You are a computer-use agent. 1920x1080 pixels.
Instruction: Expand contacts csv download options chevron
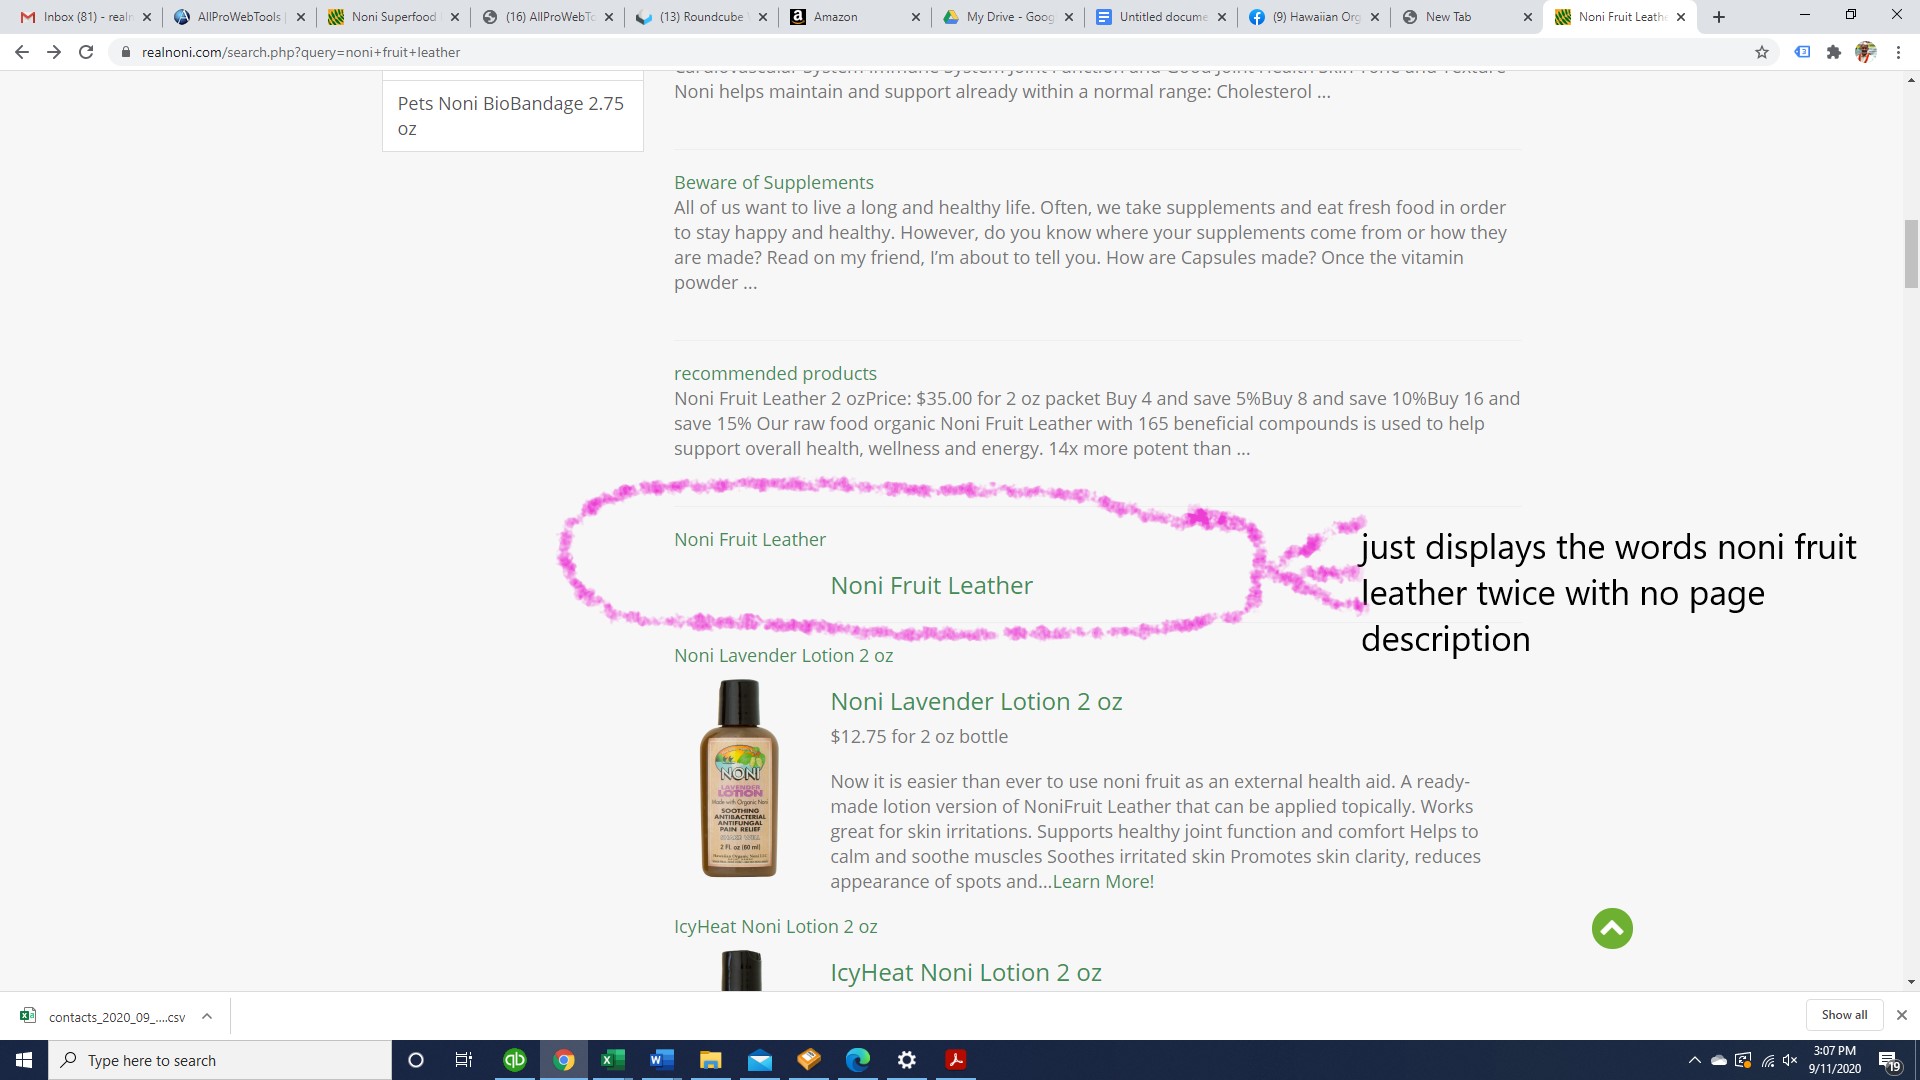tap(207, 1016)
